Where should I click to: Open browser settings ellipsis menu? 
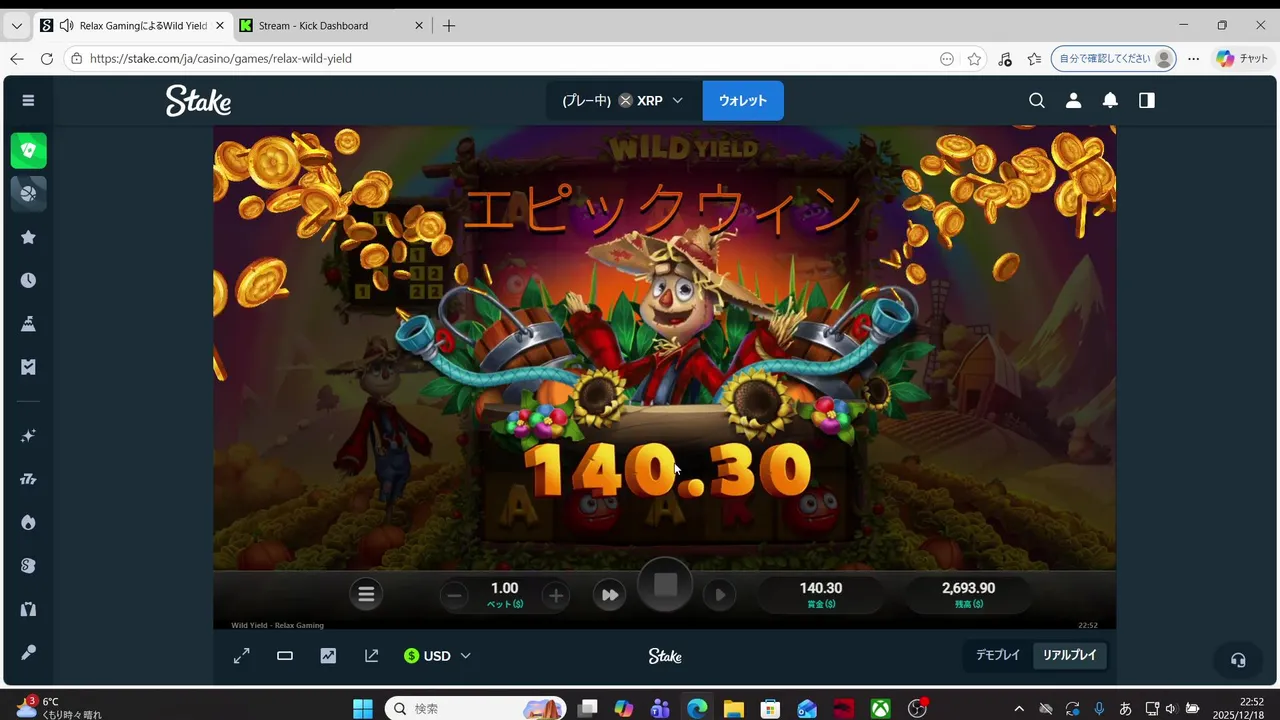(x=1194, y=59)
